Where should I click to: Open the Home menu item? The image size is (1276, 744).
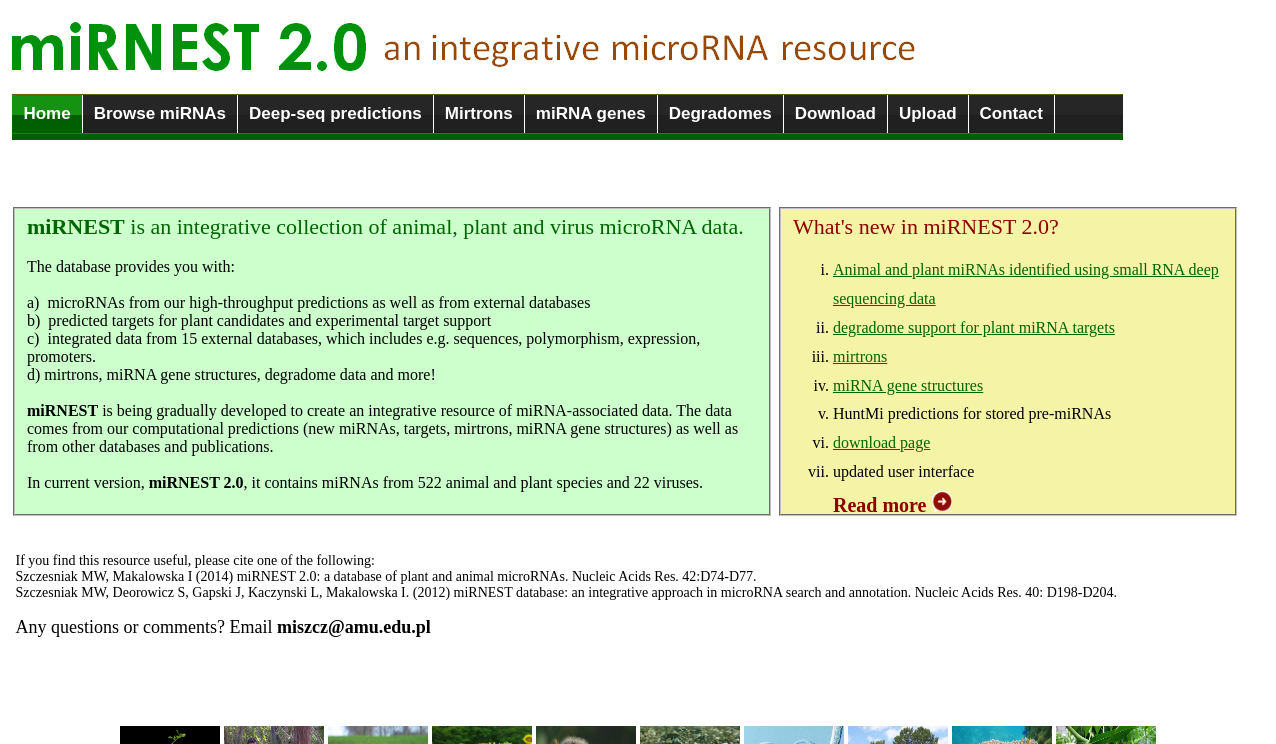click(x=47, y=114)
